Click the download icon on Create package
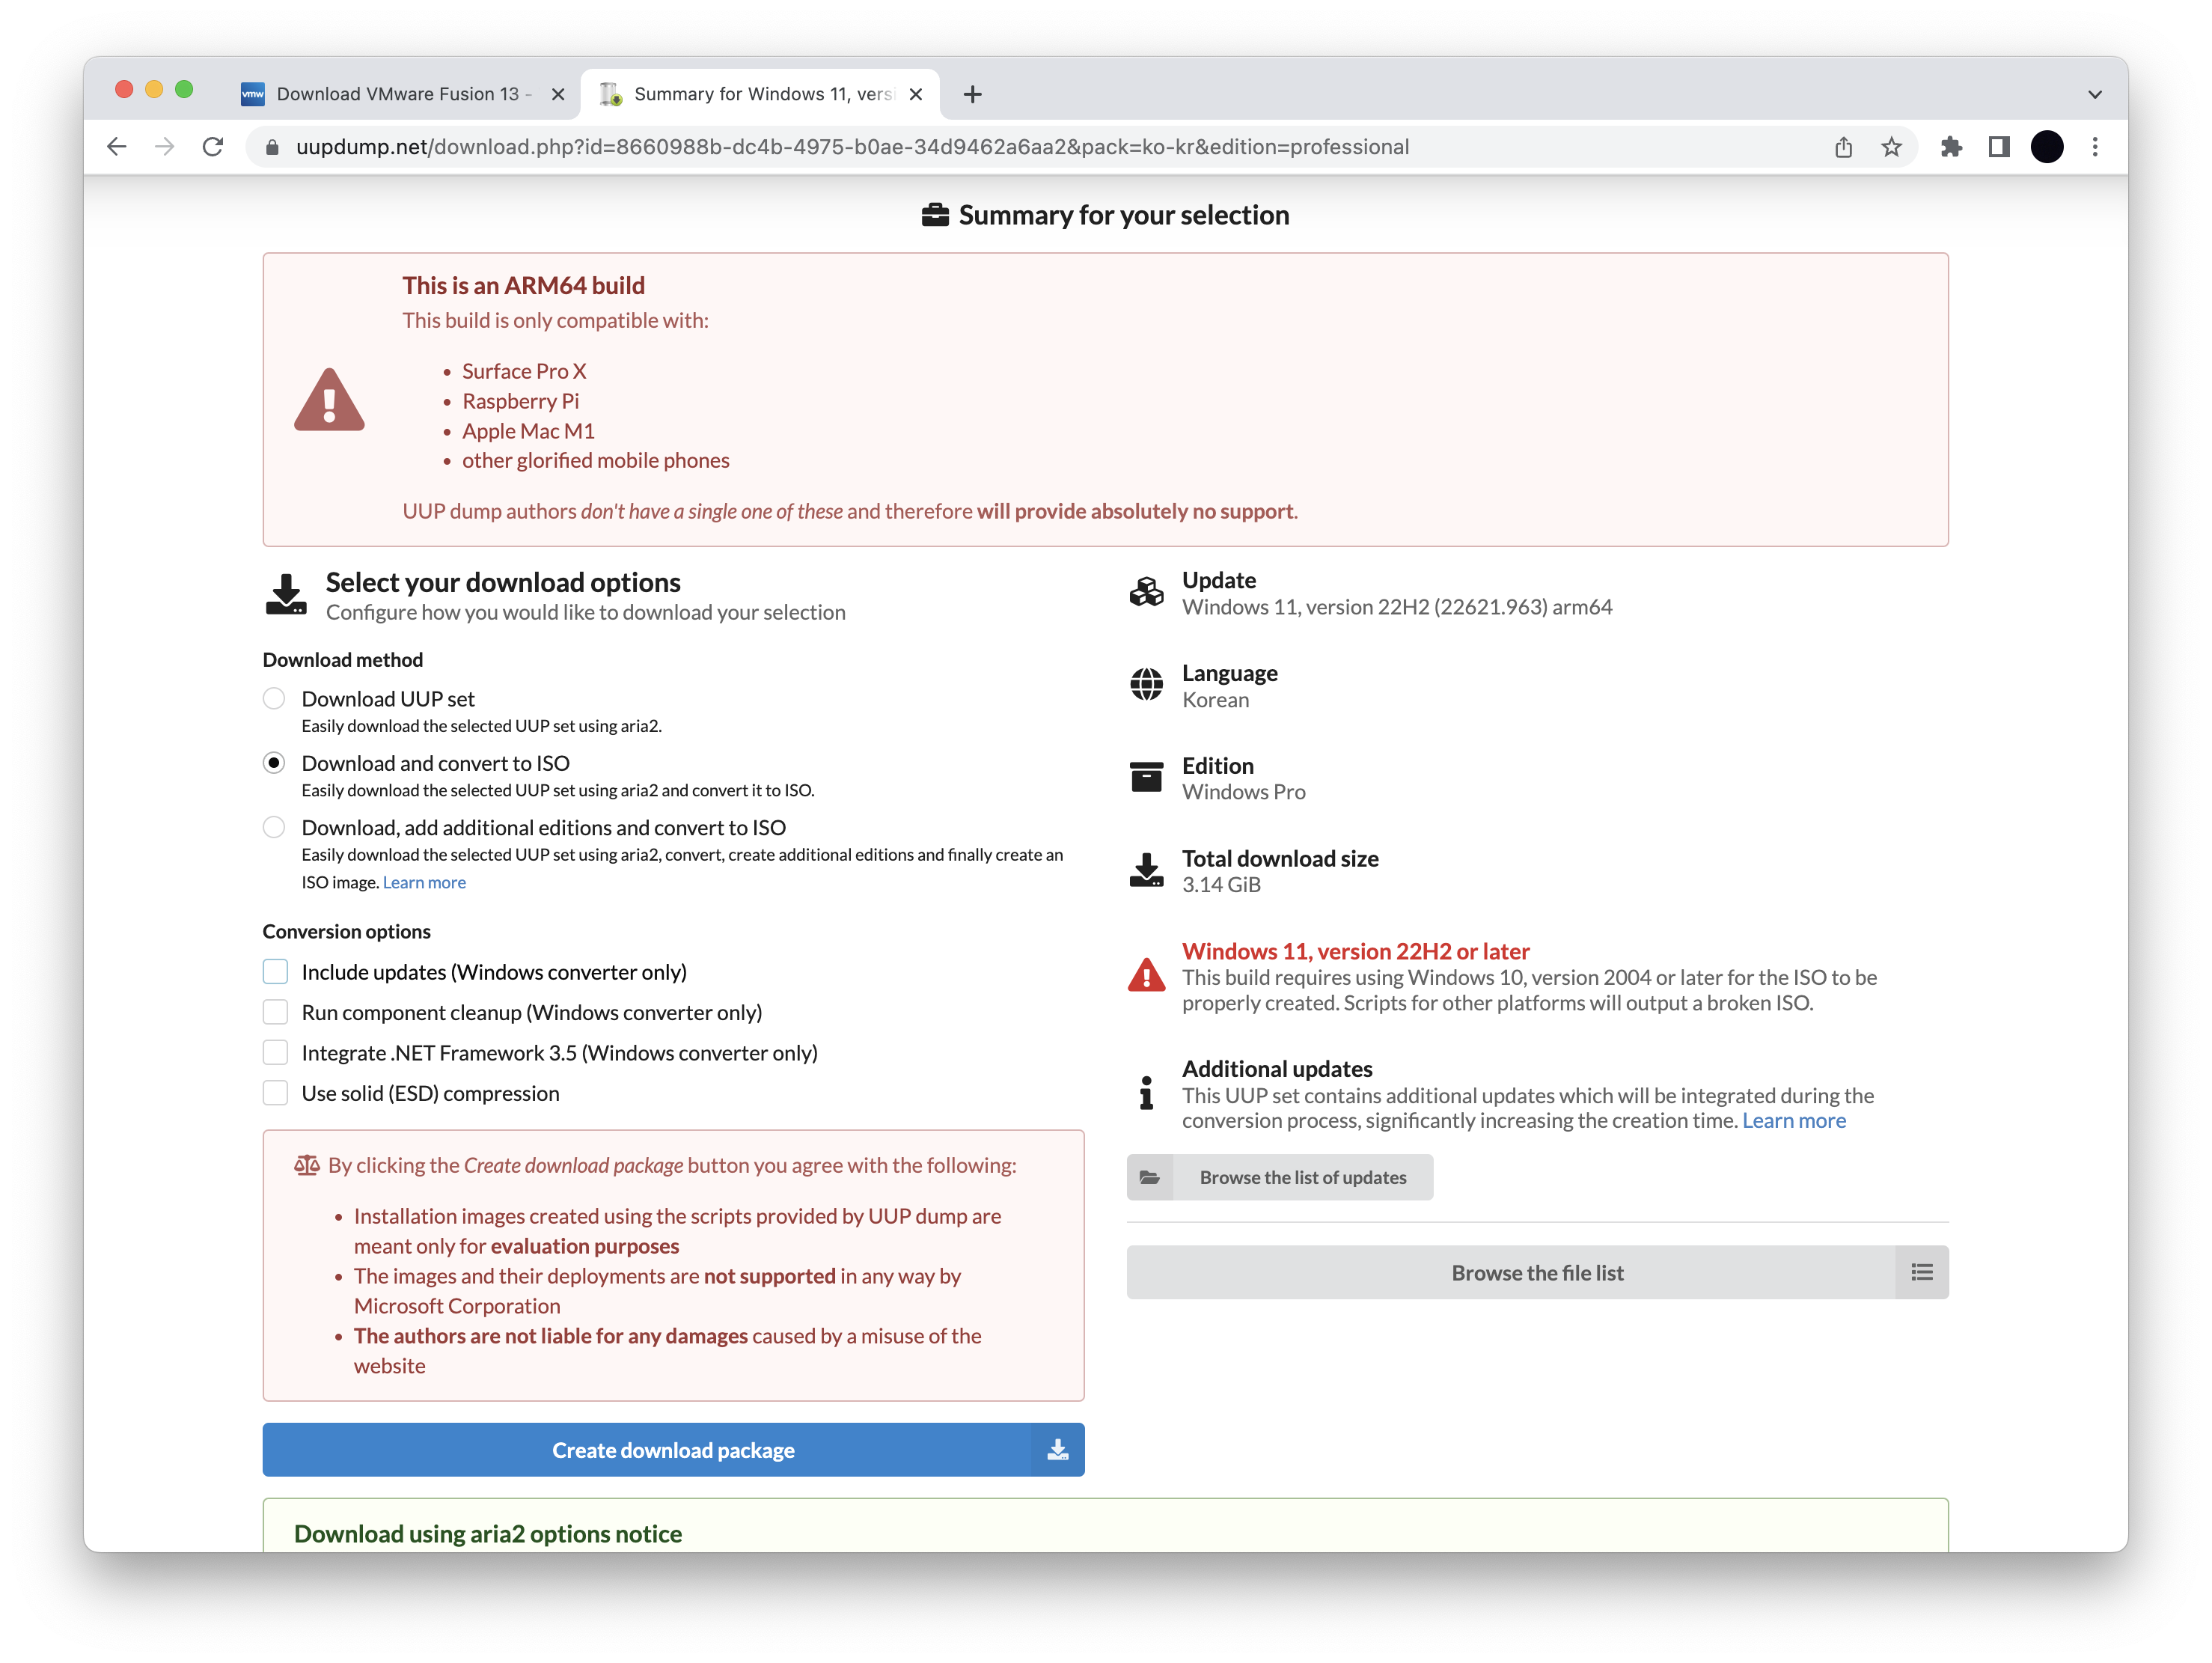The width and height of the screenshot is (2212, 1663). pyautogui.click(x=1057, y=1449)
